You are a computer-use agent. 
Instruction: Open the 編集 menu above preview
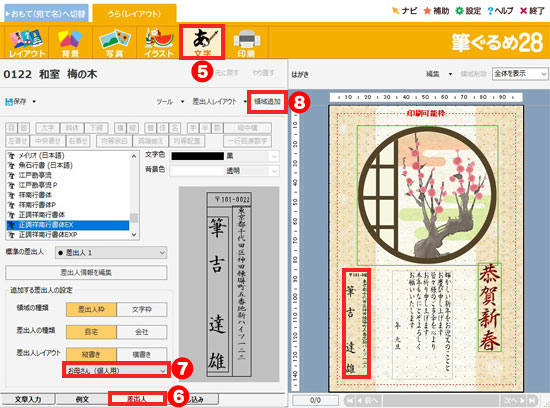[438, 74]
